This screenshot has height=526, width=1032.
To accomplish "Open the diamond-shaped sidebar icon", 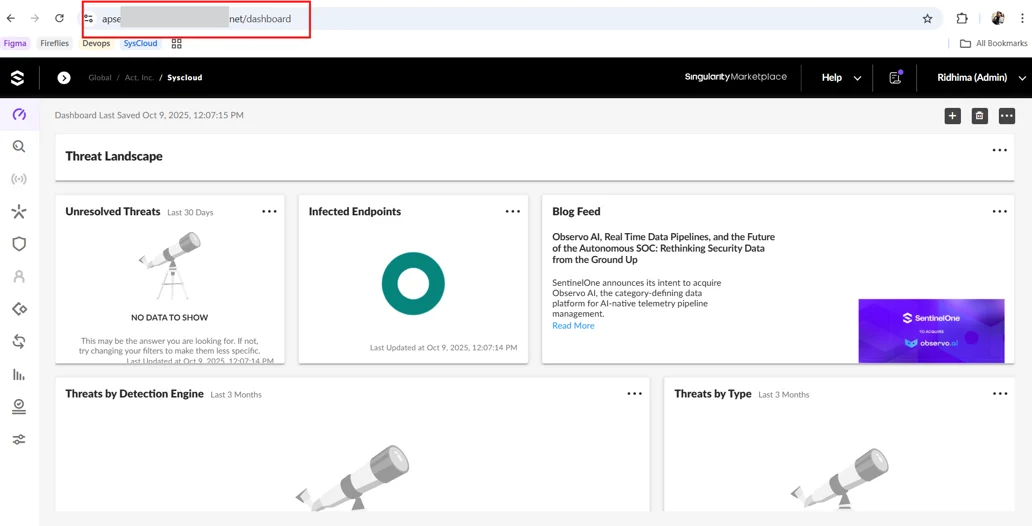I will [x=19, y=309].
